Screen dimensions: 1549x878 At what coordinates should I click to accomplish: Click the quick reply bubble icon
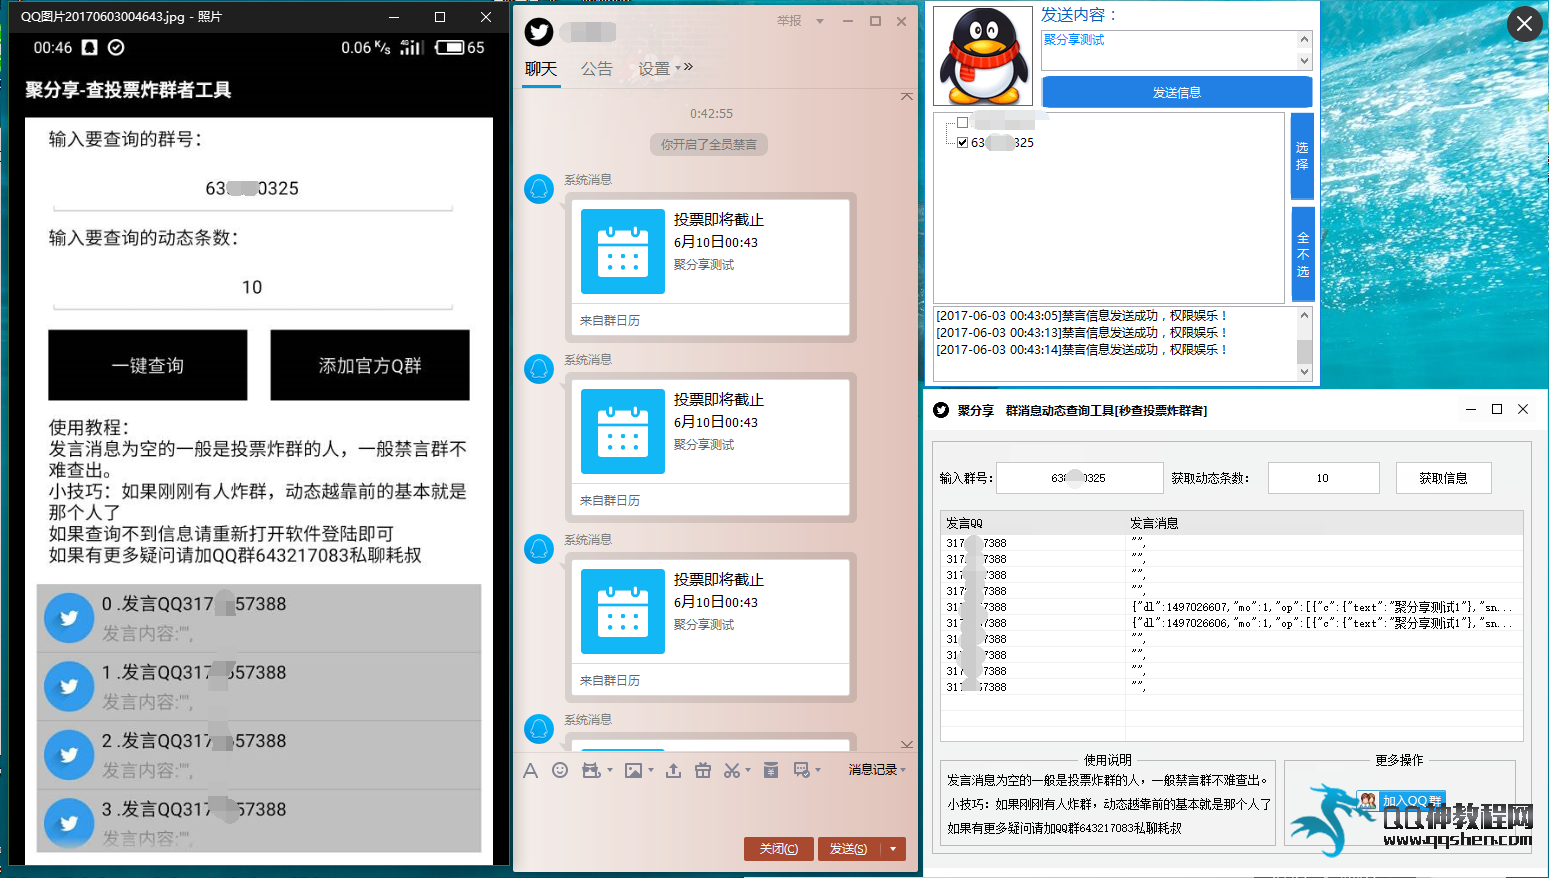click(x=801, y=770)
